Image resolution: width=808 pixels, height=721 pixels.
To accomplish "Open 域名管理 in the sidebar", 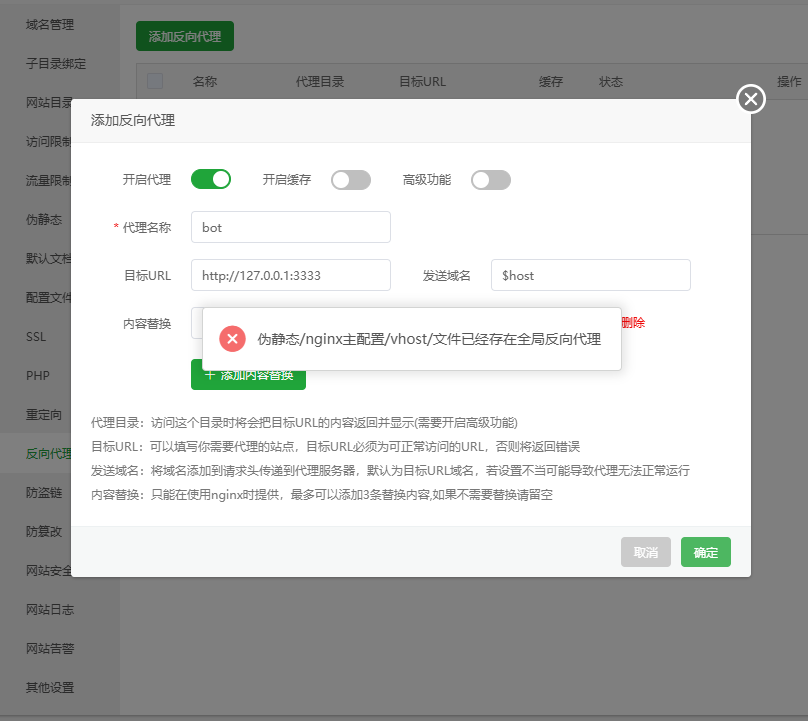I will (50, 24).
